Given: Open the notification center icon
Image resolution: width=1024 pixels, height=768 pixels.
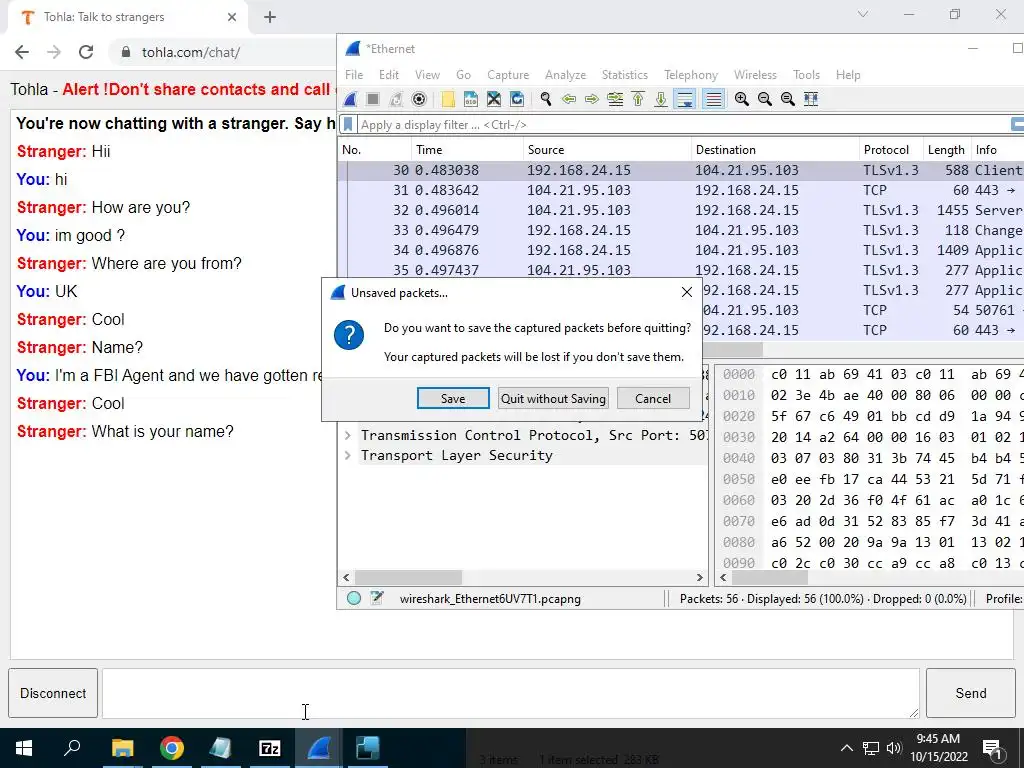Looking at the screenshot, I should 993,748.
